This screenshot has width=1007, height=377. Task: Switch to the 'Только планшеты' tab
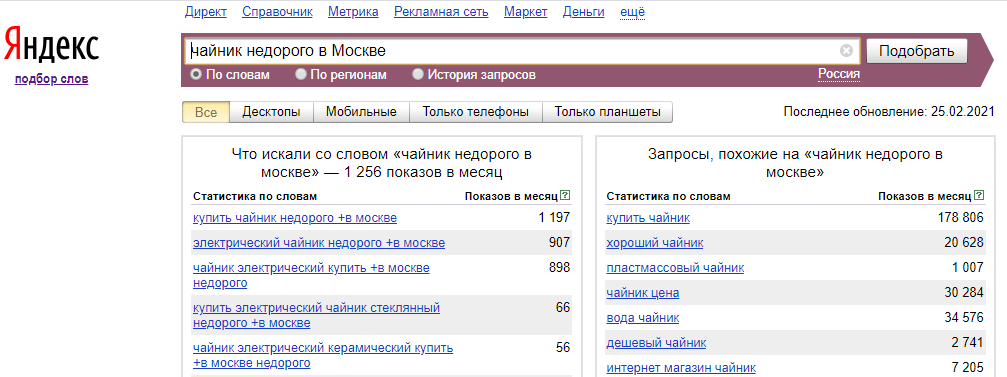point(608,112)
